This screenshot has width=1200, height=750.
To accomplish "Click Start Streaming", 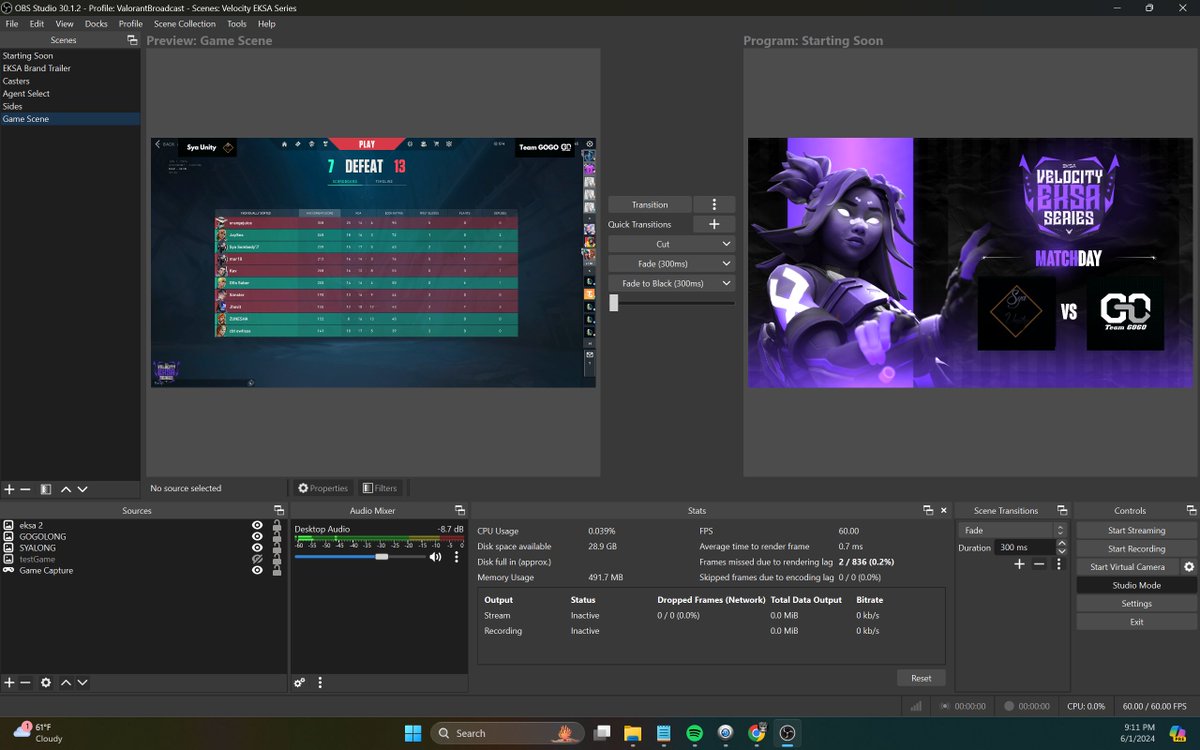I will [x=1136, y=530].
